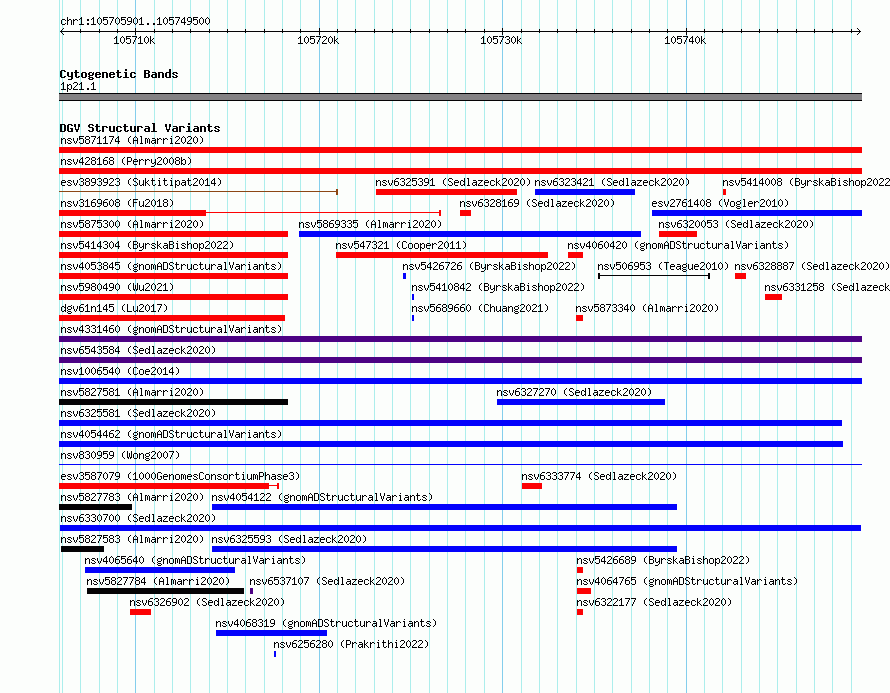Open the nsv5689660 (Chuang2021) label

pyautogui.click(x=480, y=308)
